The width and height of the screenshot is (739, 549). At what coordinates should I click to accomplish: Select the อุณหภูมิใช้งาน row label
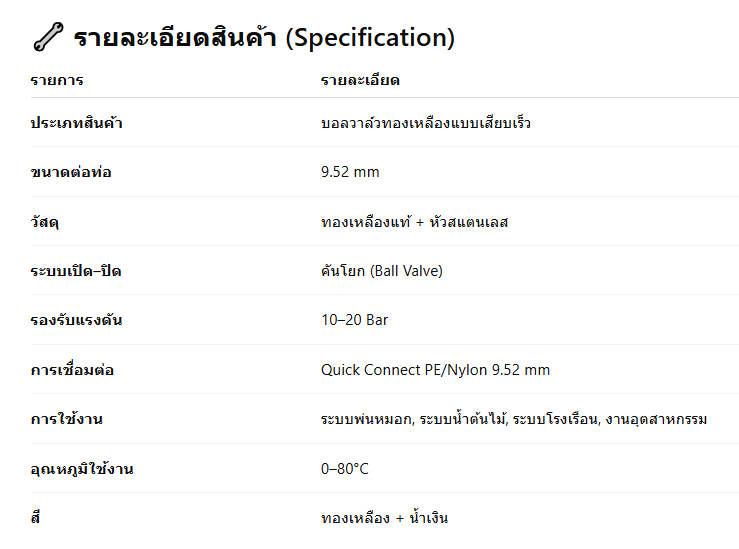tap(82, 468)
